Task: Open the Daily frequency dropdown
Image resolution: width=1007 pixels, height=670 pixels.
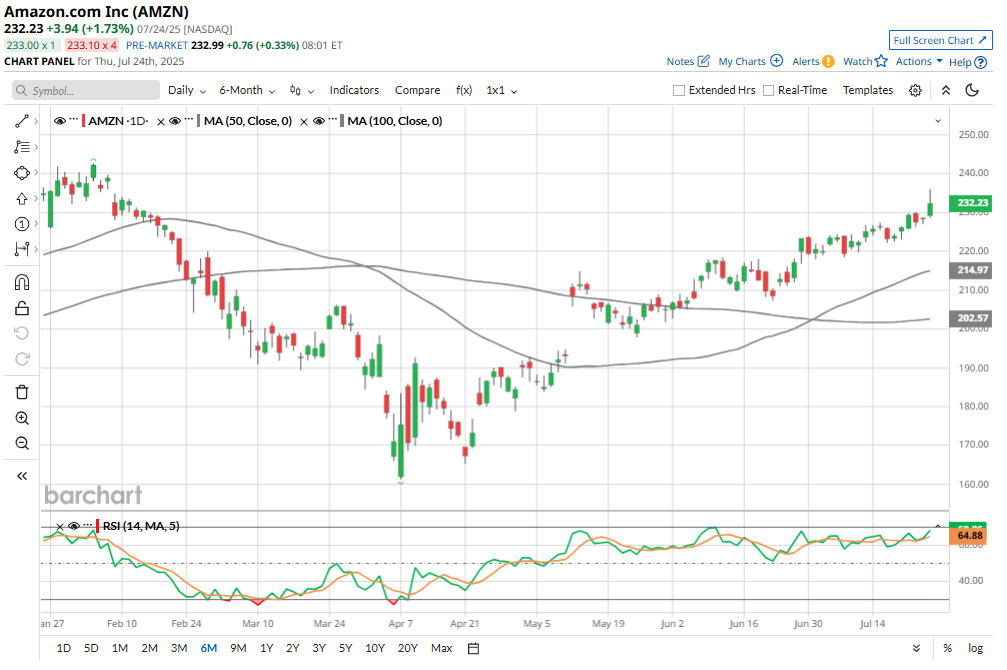Action: coord(187,91)
